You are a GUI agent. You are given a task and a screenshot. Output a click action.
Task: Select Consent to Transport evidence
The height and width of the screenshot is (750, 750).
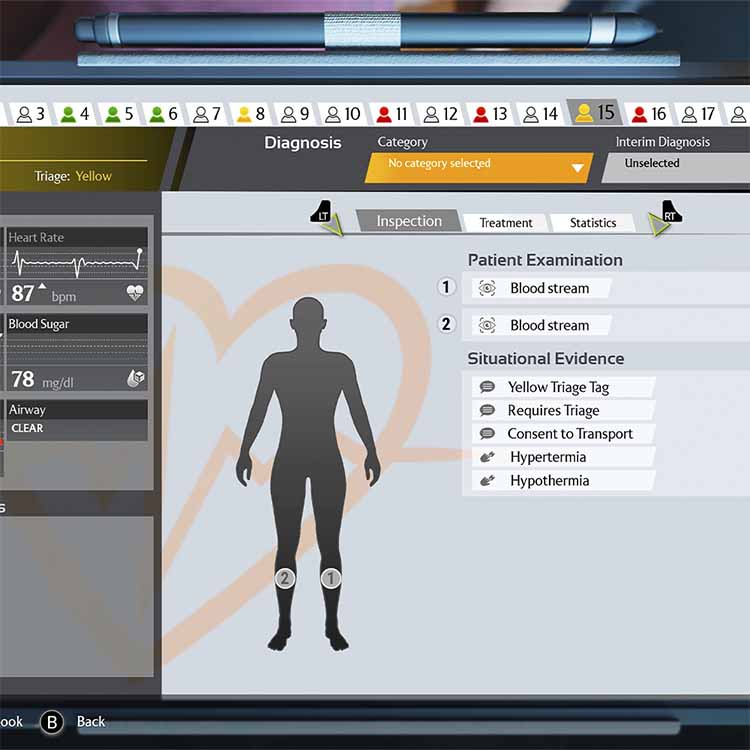563,434
